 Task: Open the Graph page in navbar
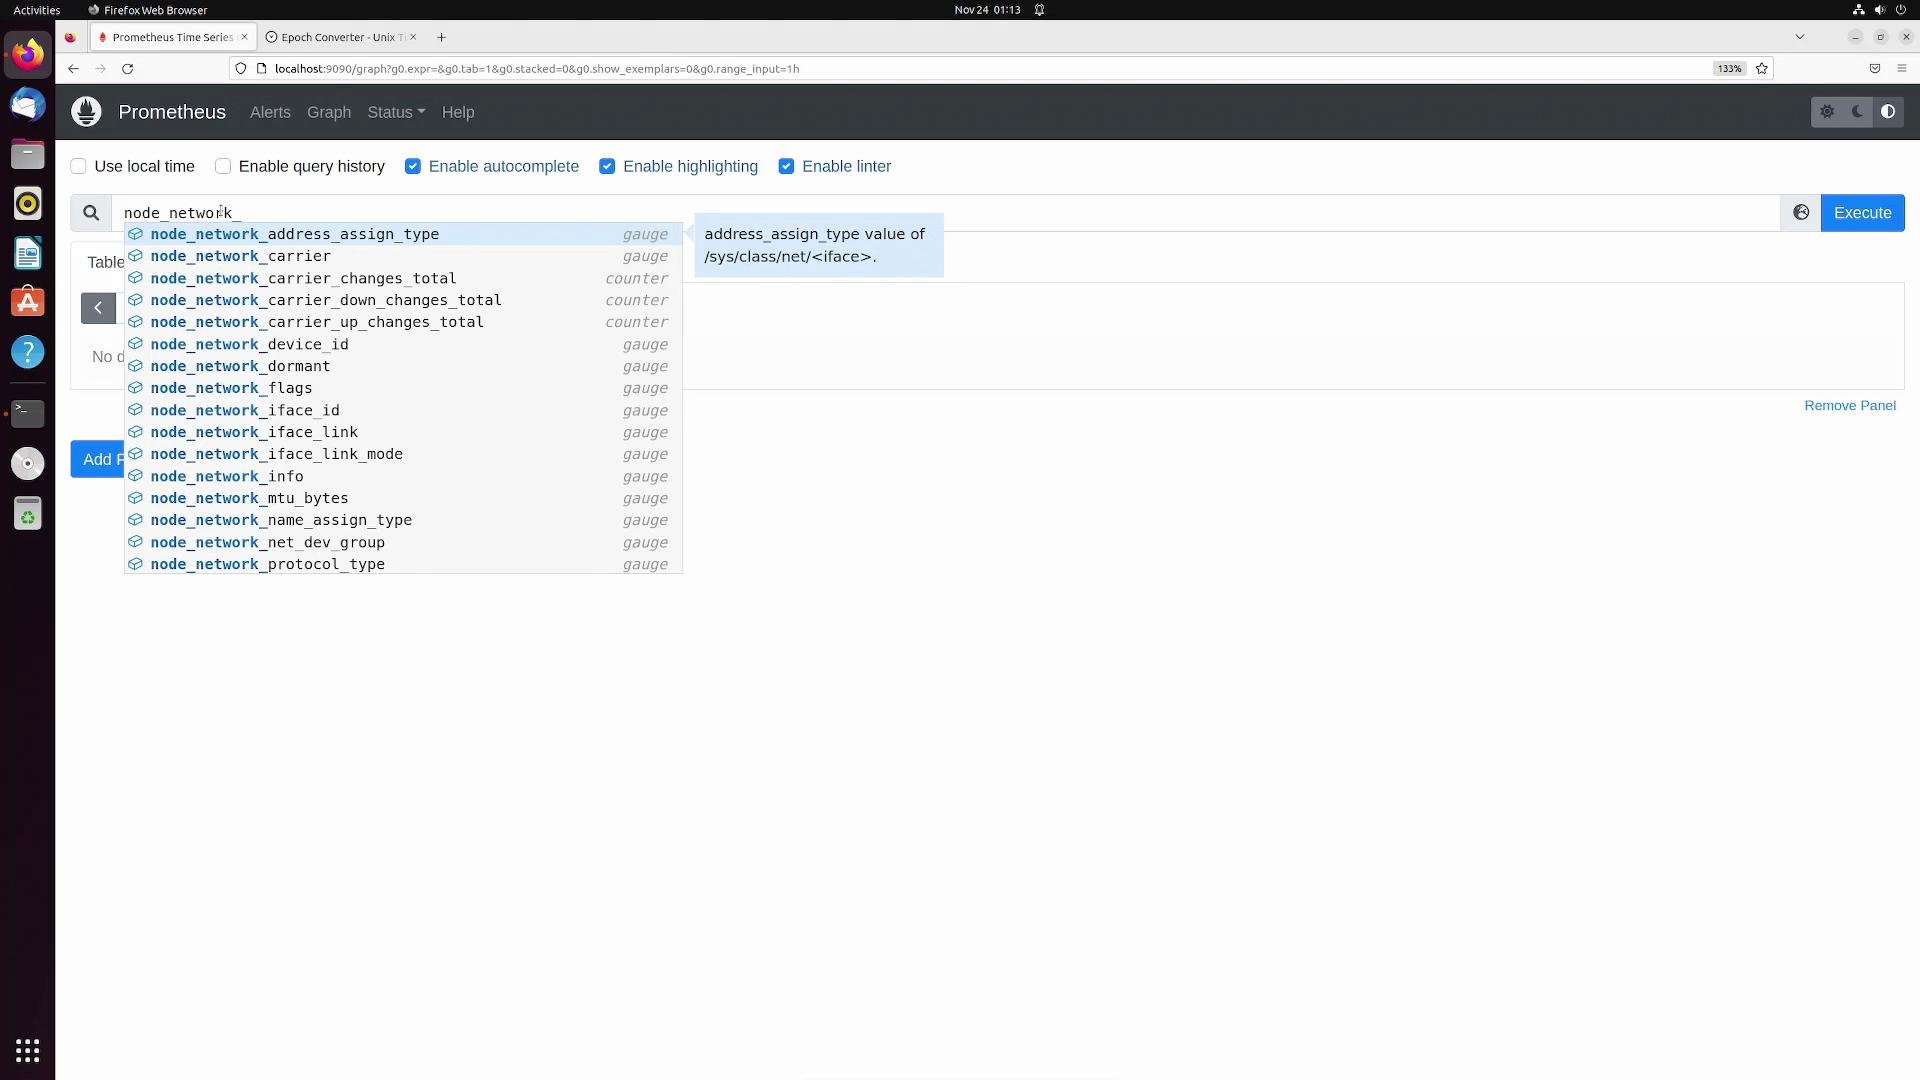(x=329, y=112)
